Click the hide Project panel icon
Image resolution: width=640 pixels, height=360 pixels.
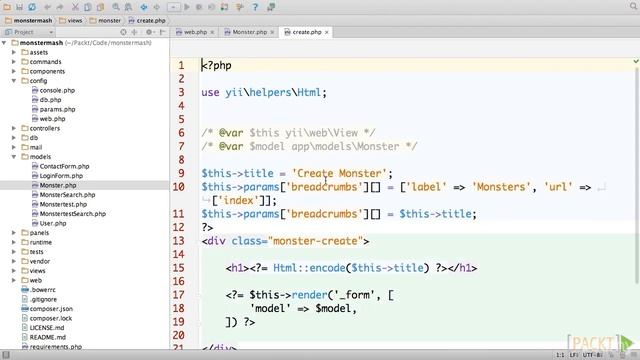[162, 32]
